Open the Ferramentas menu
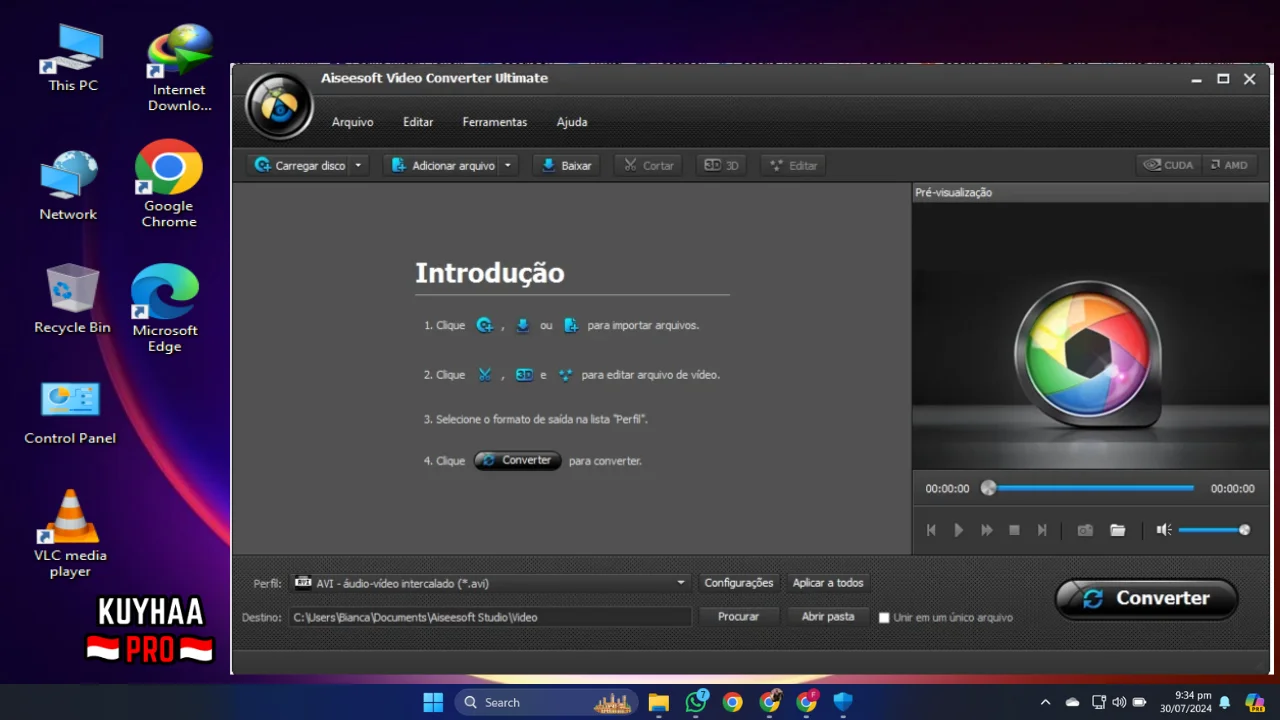 pyautogui.click(x=494, y=122)
